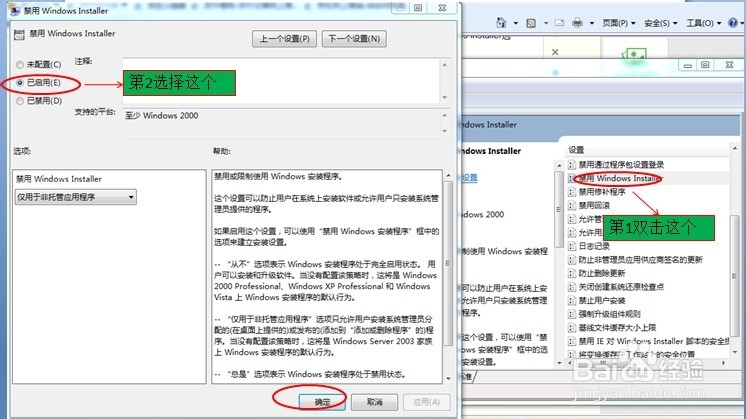The height and width of the screenshot is (419, 746).
Task: Click the 支持的平台 box scroll-down arrow
Action: [x=445, y=131]
